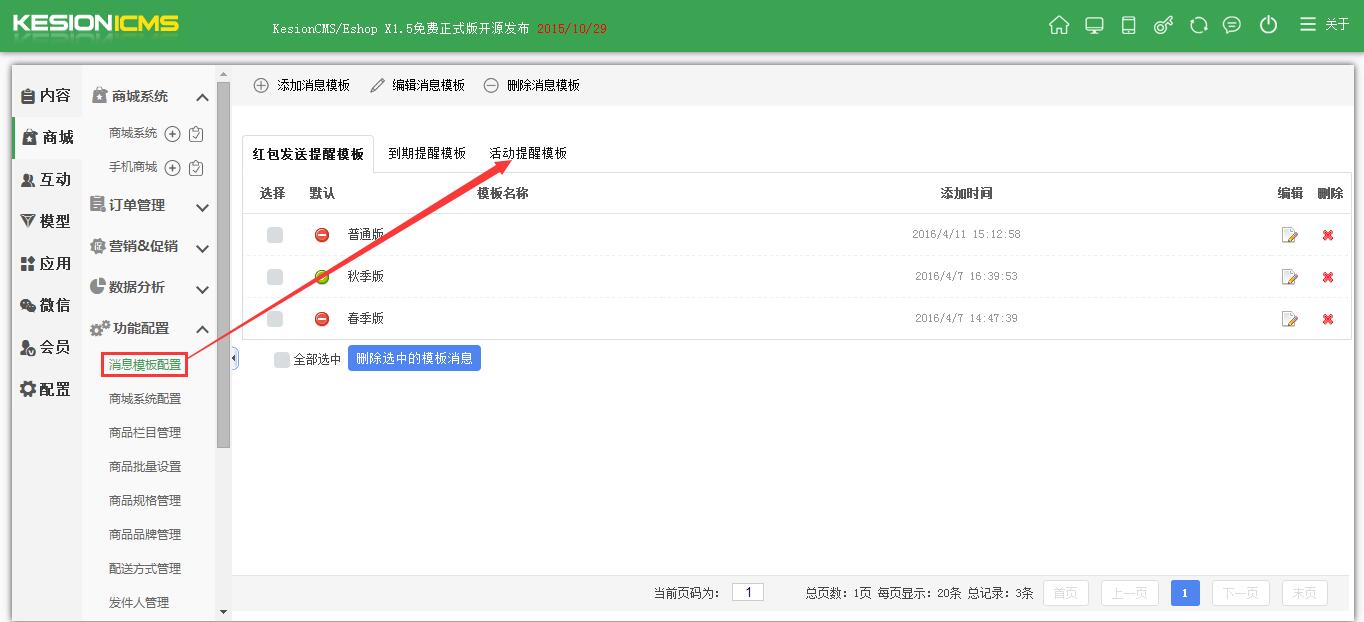Click the 下一页 pagination button
The height and width of the screenshot is (622, 1364).
pos(1241,593)
